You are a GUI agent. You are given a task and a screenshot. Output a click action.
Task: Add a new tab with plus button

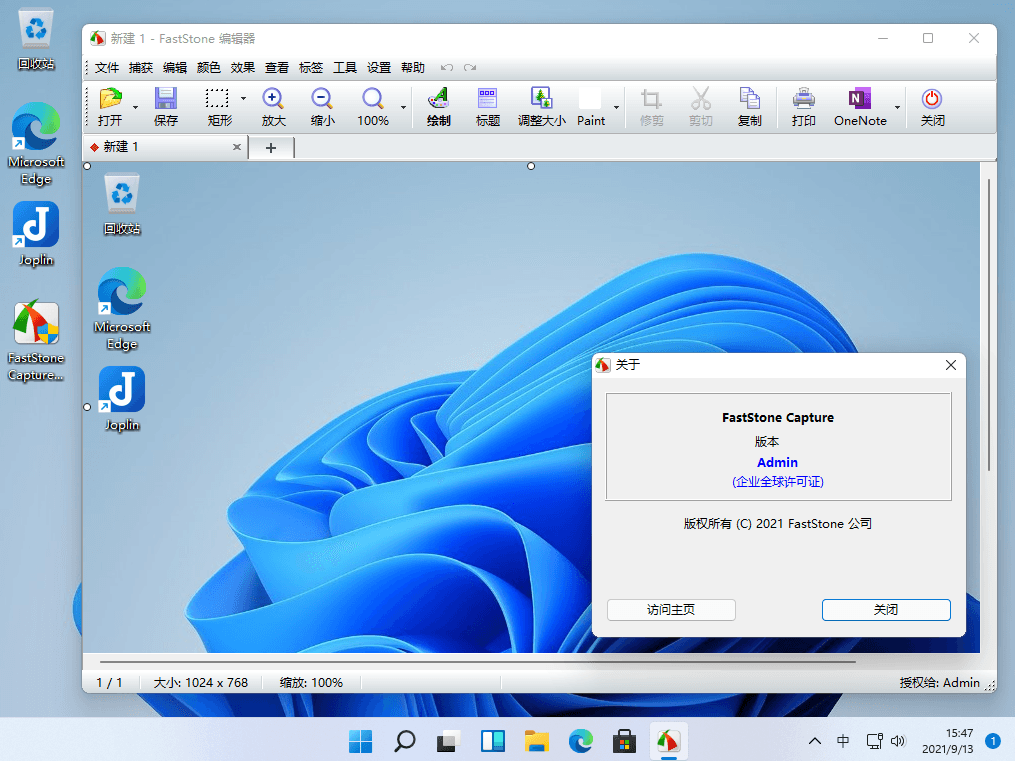click(271, 148)
